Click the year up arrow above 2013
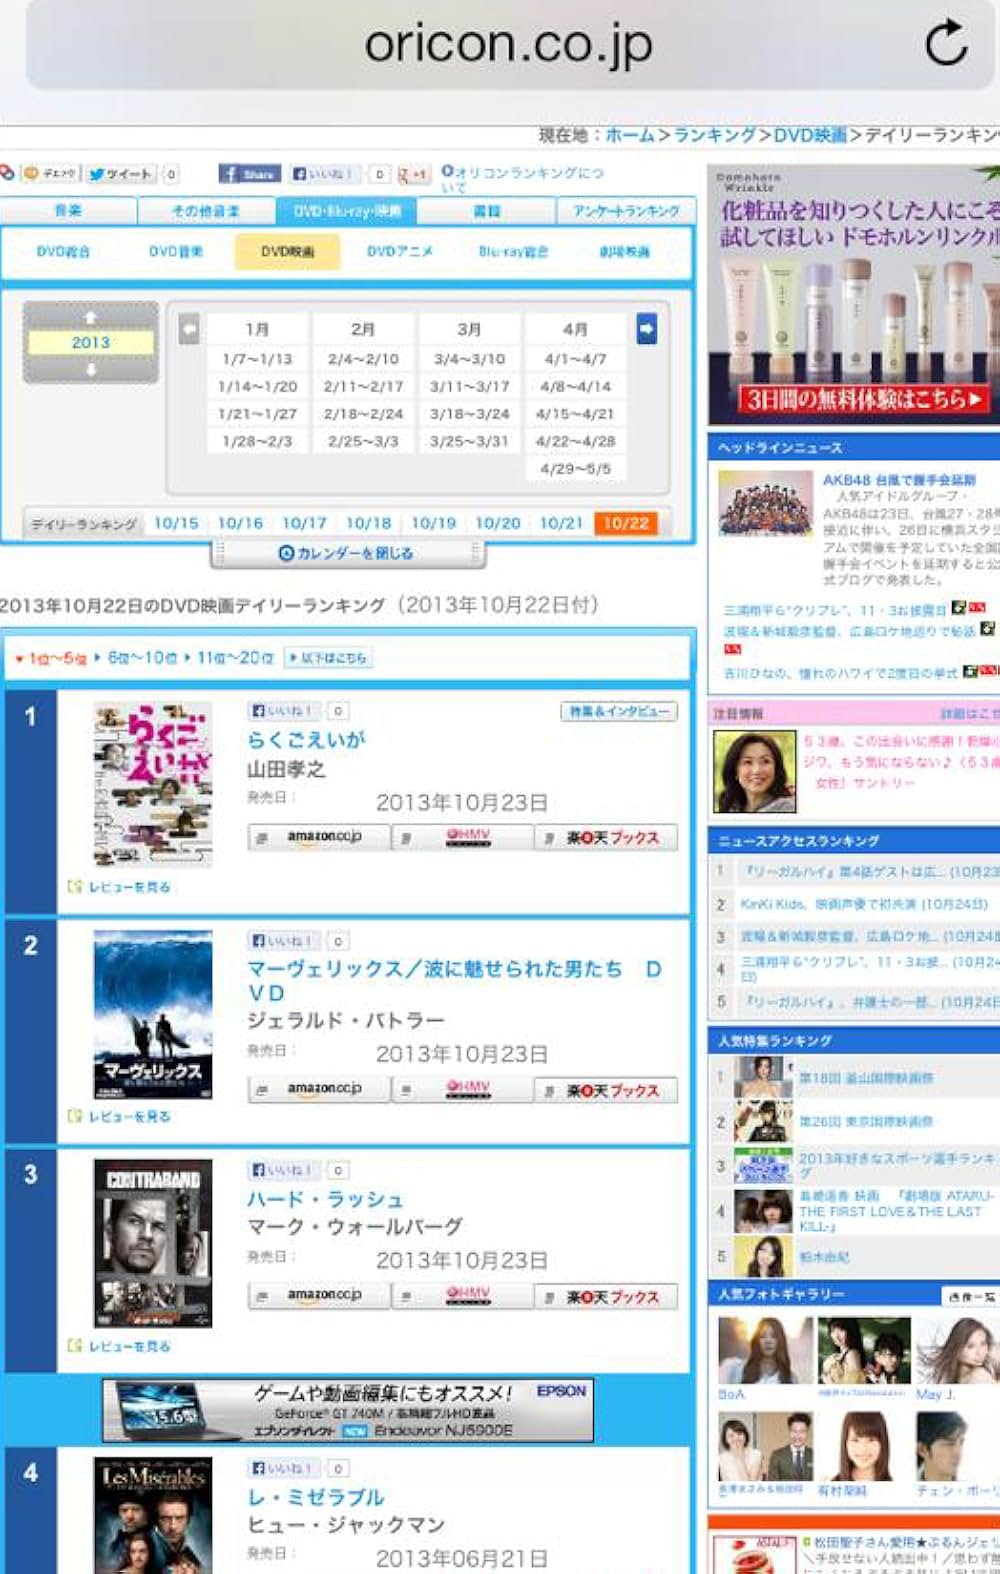The width and height of the screenshot is (1000, 1574). coord(91,317)
